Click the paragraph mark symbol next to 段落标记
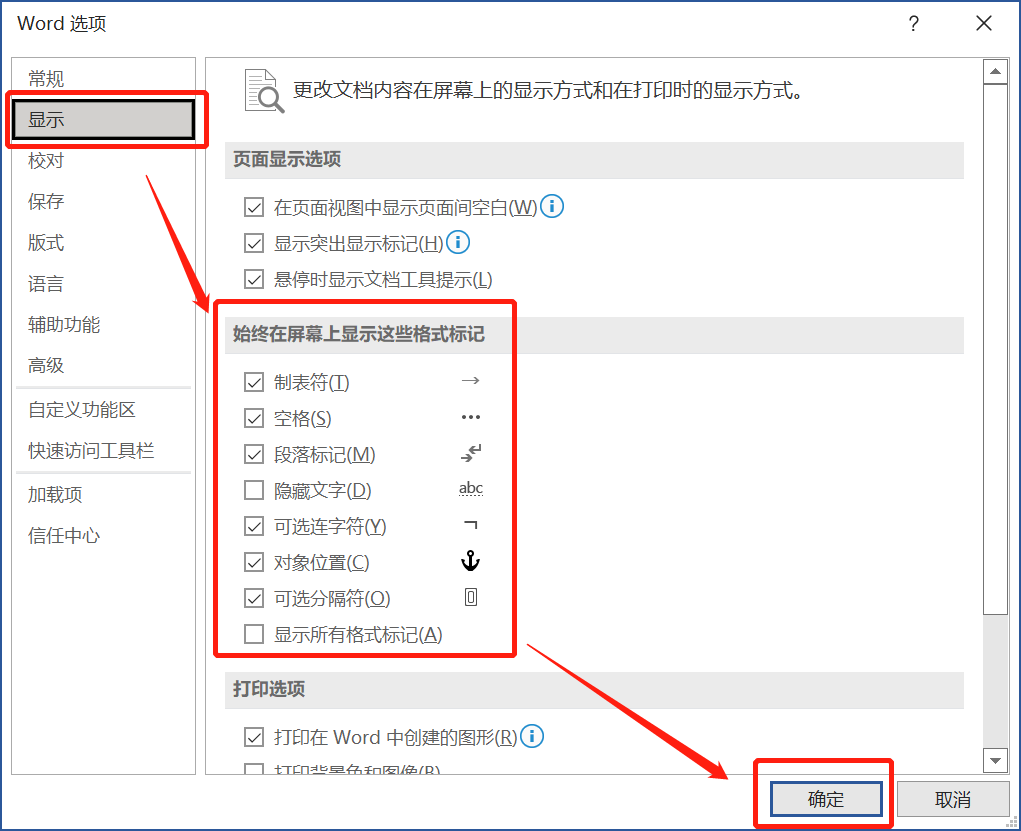The height and width of the screenshot is (831, 1021). pos(470,453)
